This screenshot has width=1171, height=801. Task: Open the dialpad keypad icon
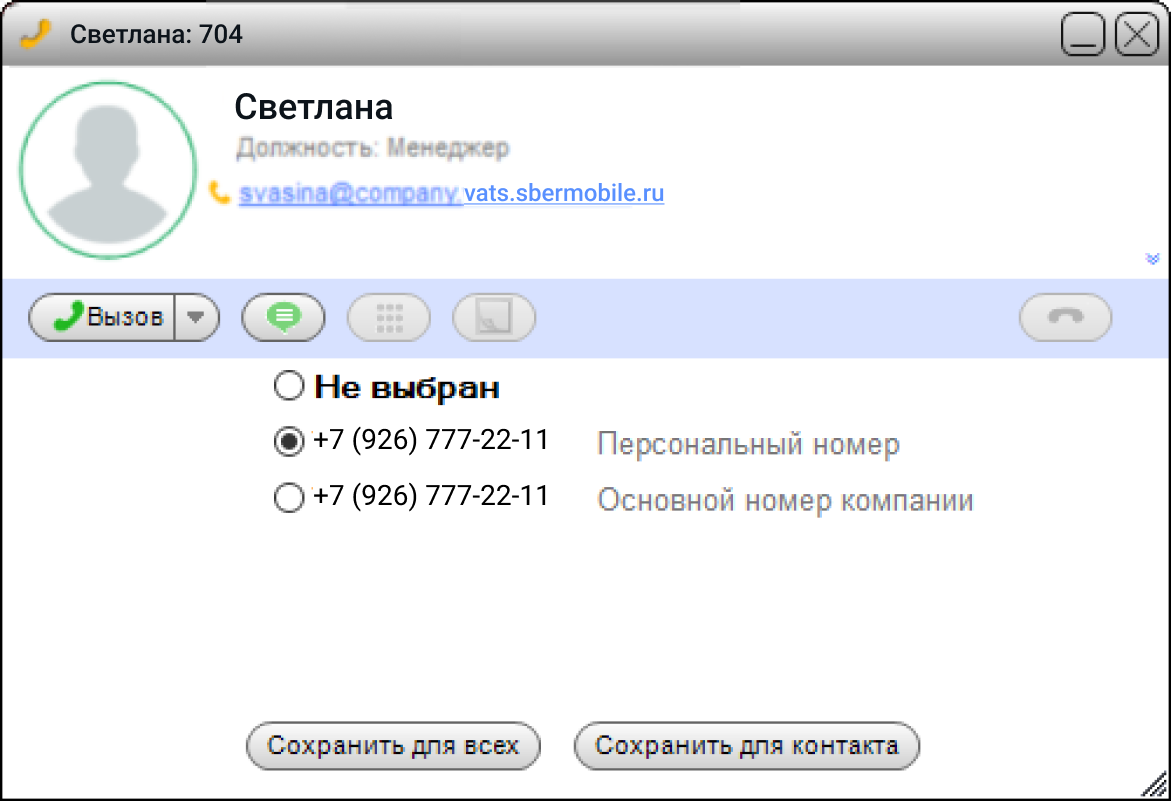389,318
